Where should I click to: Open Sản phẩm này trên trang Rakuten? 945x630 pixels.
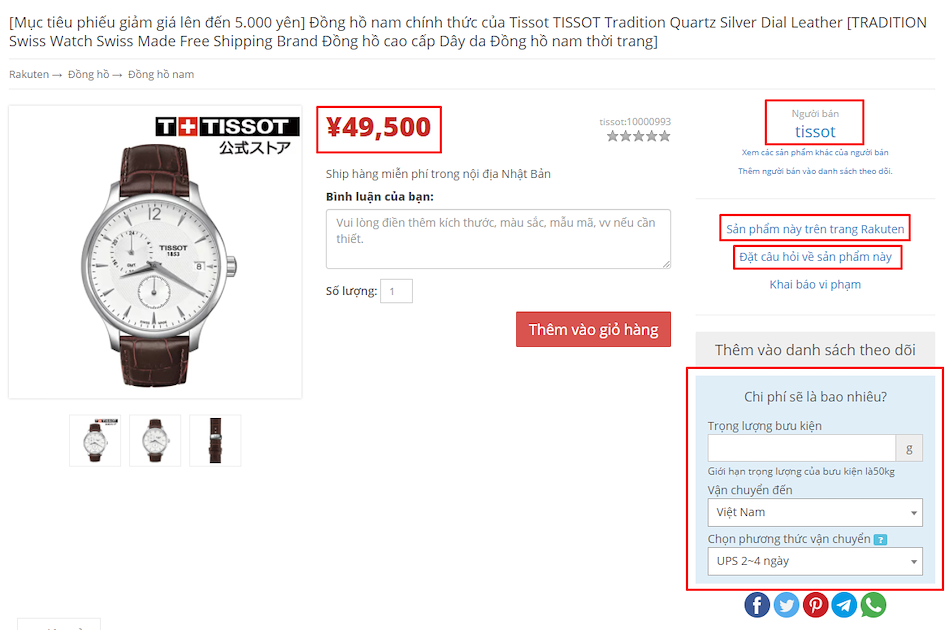click(815, 229)
